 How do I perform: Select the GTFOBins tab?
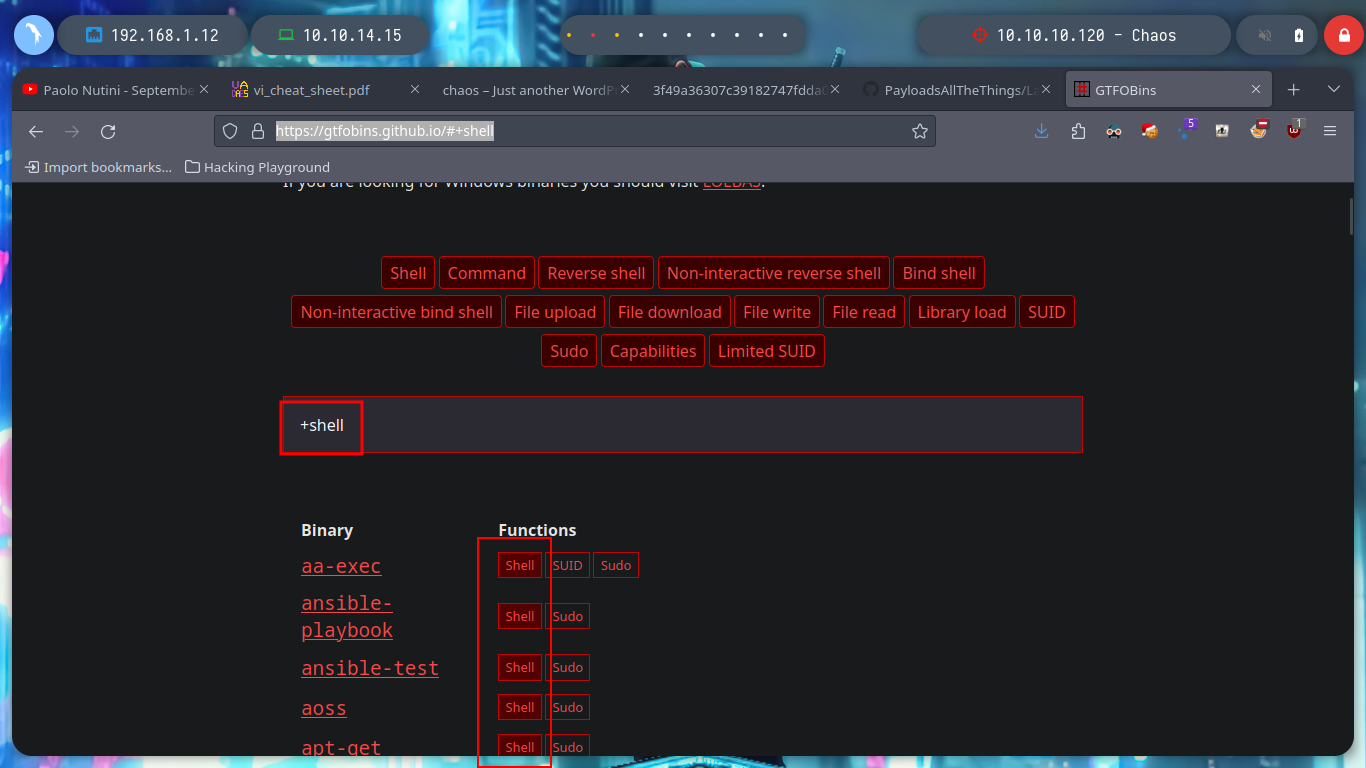pyautogui.click(x=1168, y=90)
